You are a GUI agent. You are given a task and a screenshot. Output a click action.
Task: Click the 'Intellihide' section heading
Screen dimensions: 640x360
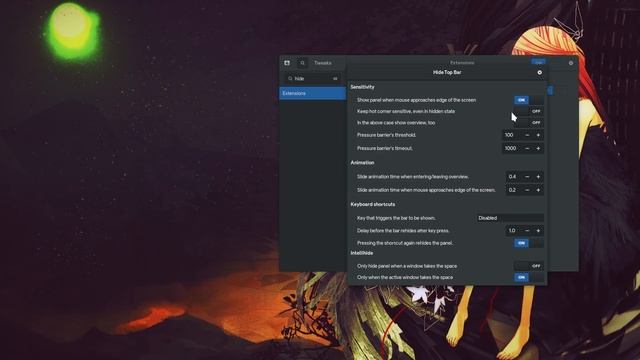361,253
